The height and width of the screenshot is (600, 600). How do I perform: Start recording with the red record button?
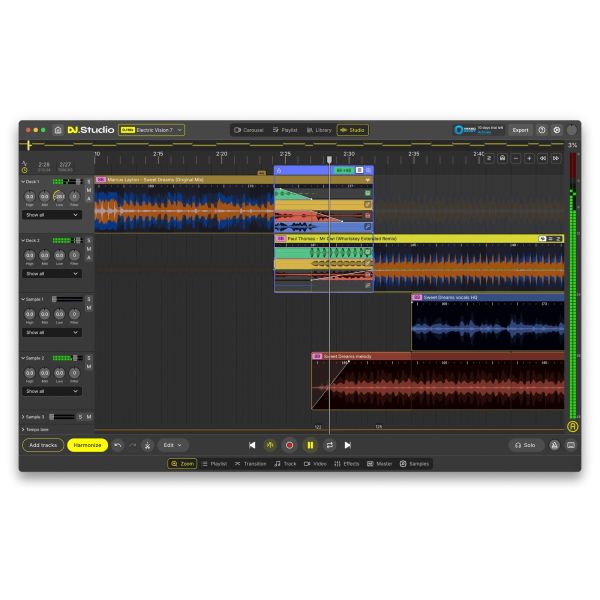tap(290, 445)
